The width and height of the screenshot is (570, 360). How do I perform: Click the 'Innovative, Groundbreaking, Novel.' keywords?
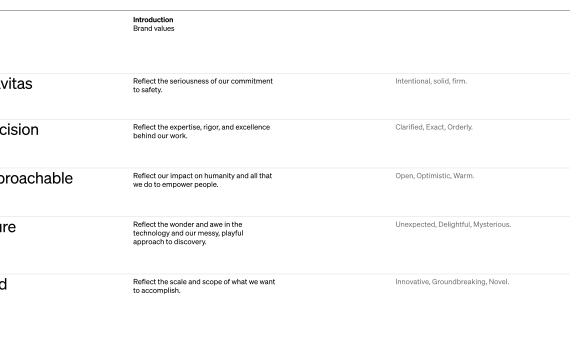click(x=452, y=282)
